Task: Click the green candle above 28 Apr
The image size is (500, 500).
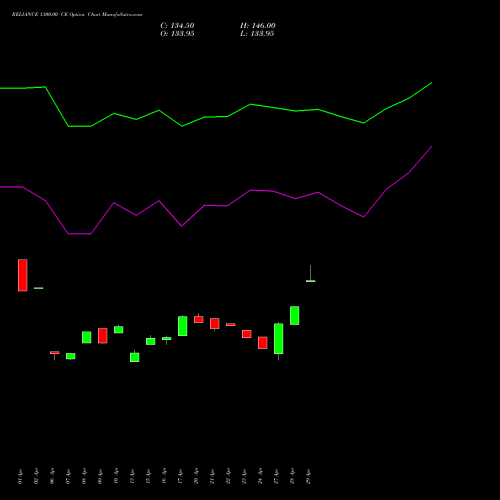Action: [x=295, y=315]
